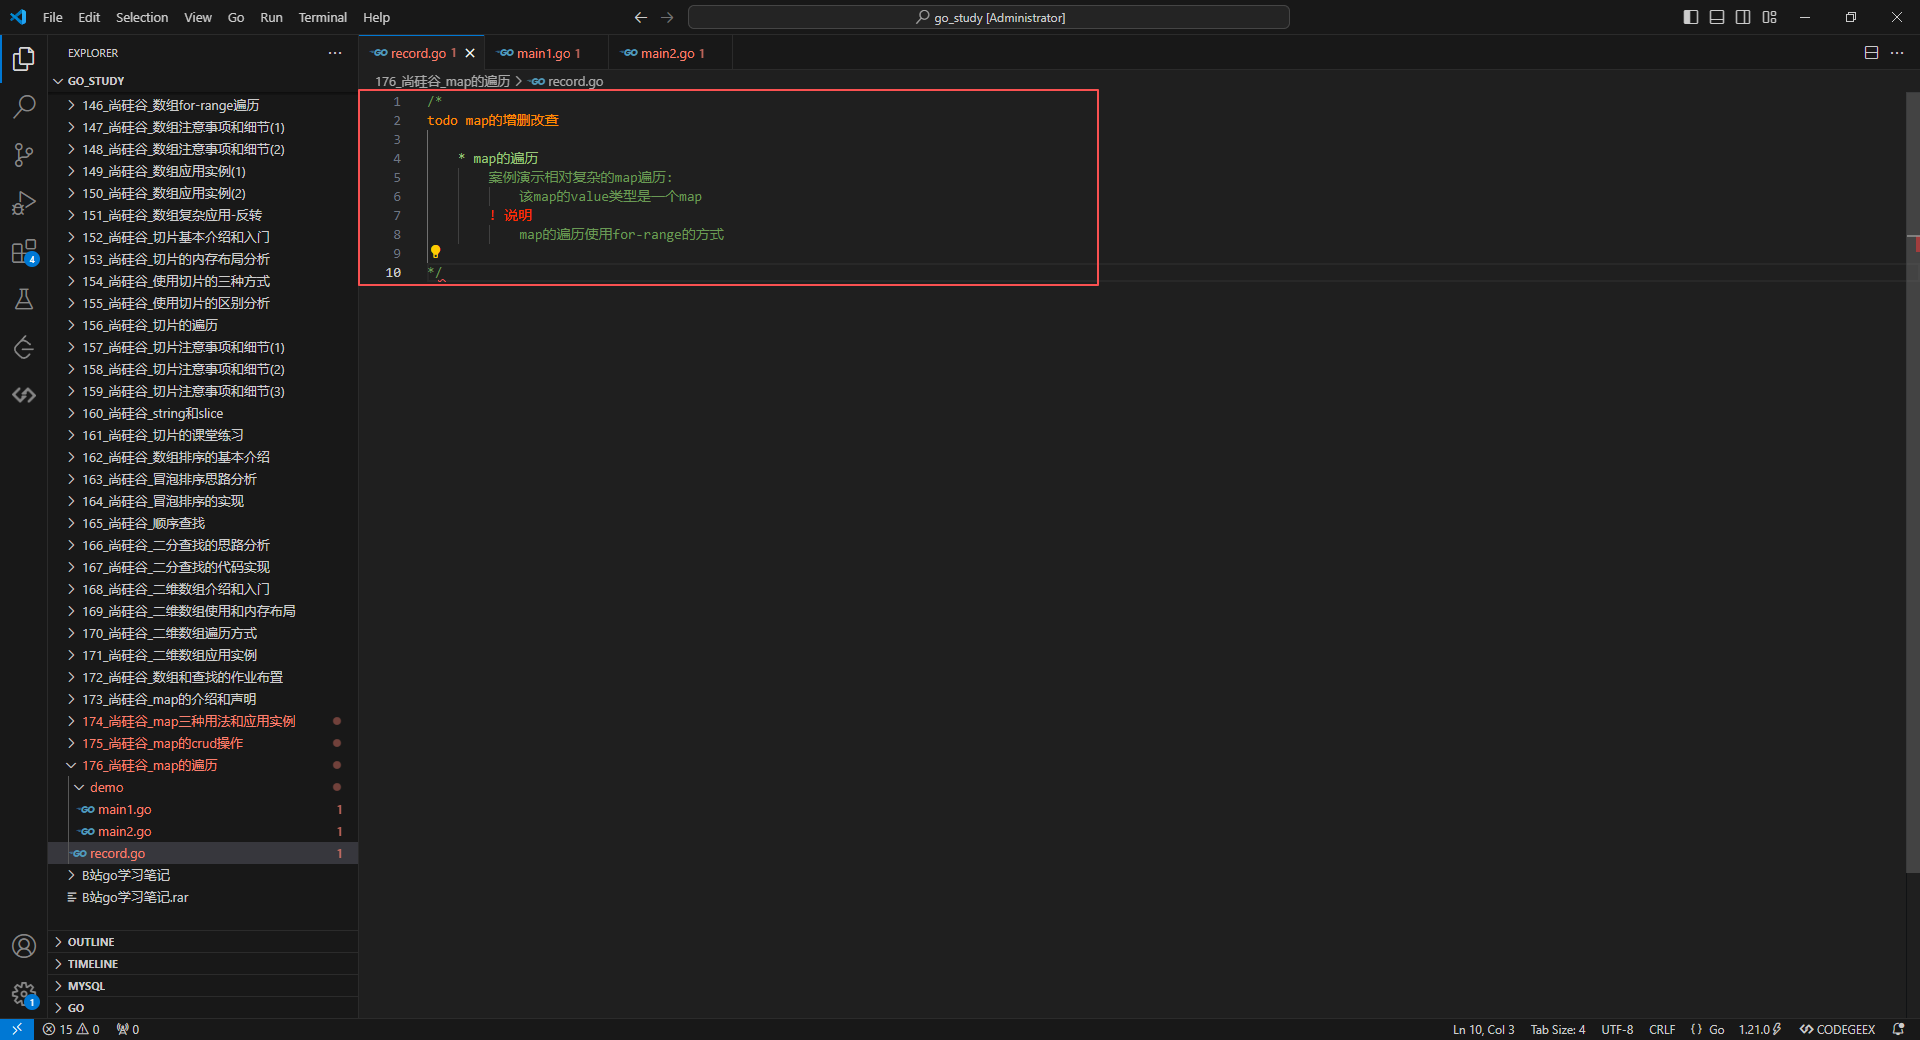Close the record.go editor tab
Screen dimensions: 1920x1040
click(x=470, y=53)
